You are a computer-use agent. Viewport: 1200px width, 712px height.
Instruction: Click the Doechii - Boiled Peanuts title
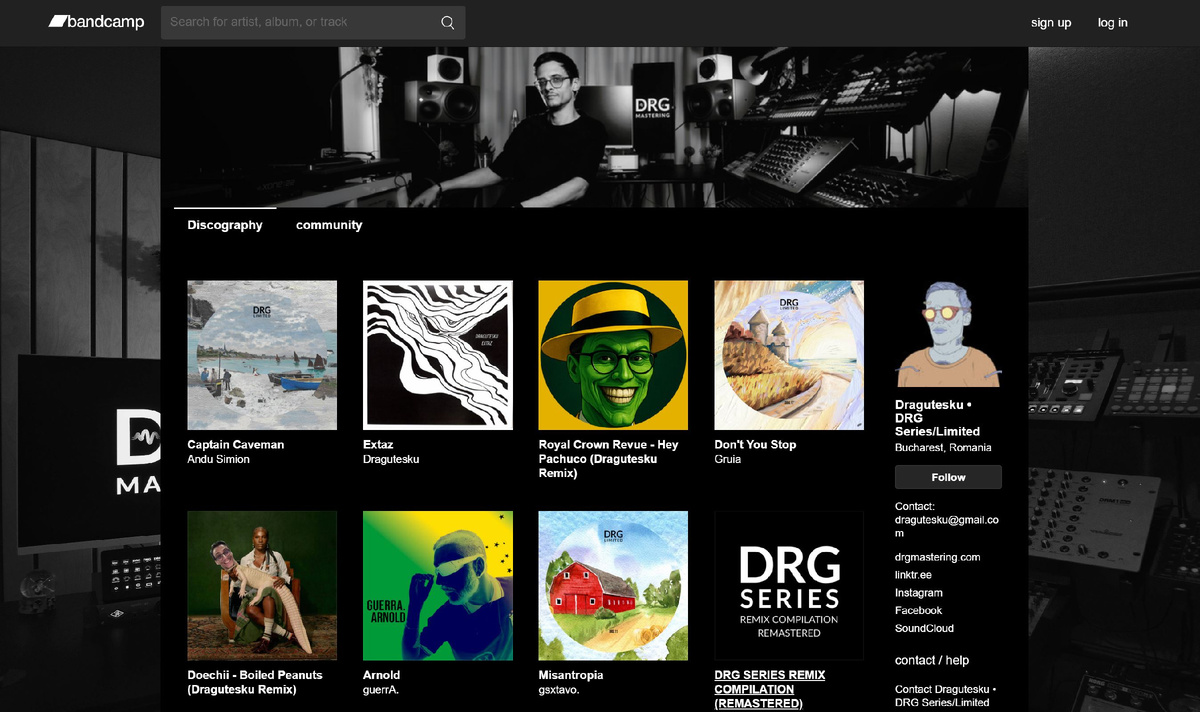coord(255,682)
